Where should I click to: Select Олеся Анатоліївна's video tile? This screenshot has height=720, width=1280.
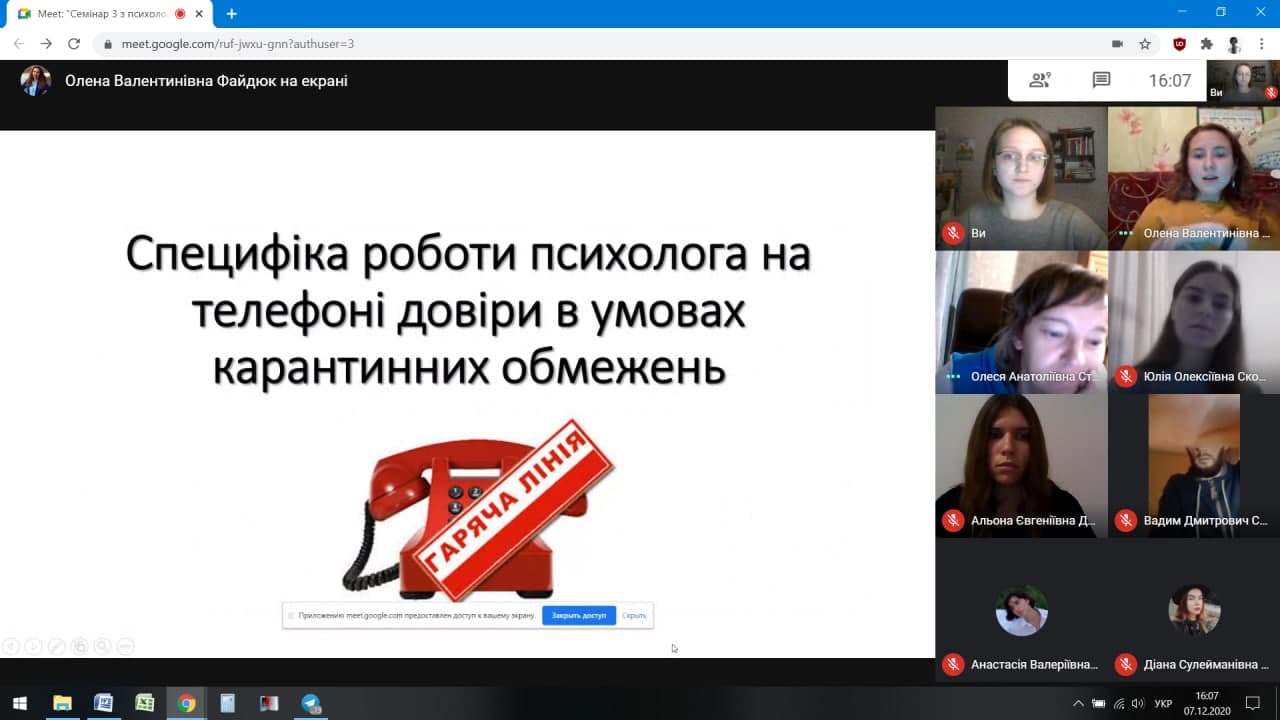(1021, 322)
